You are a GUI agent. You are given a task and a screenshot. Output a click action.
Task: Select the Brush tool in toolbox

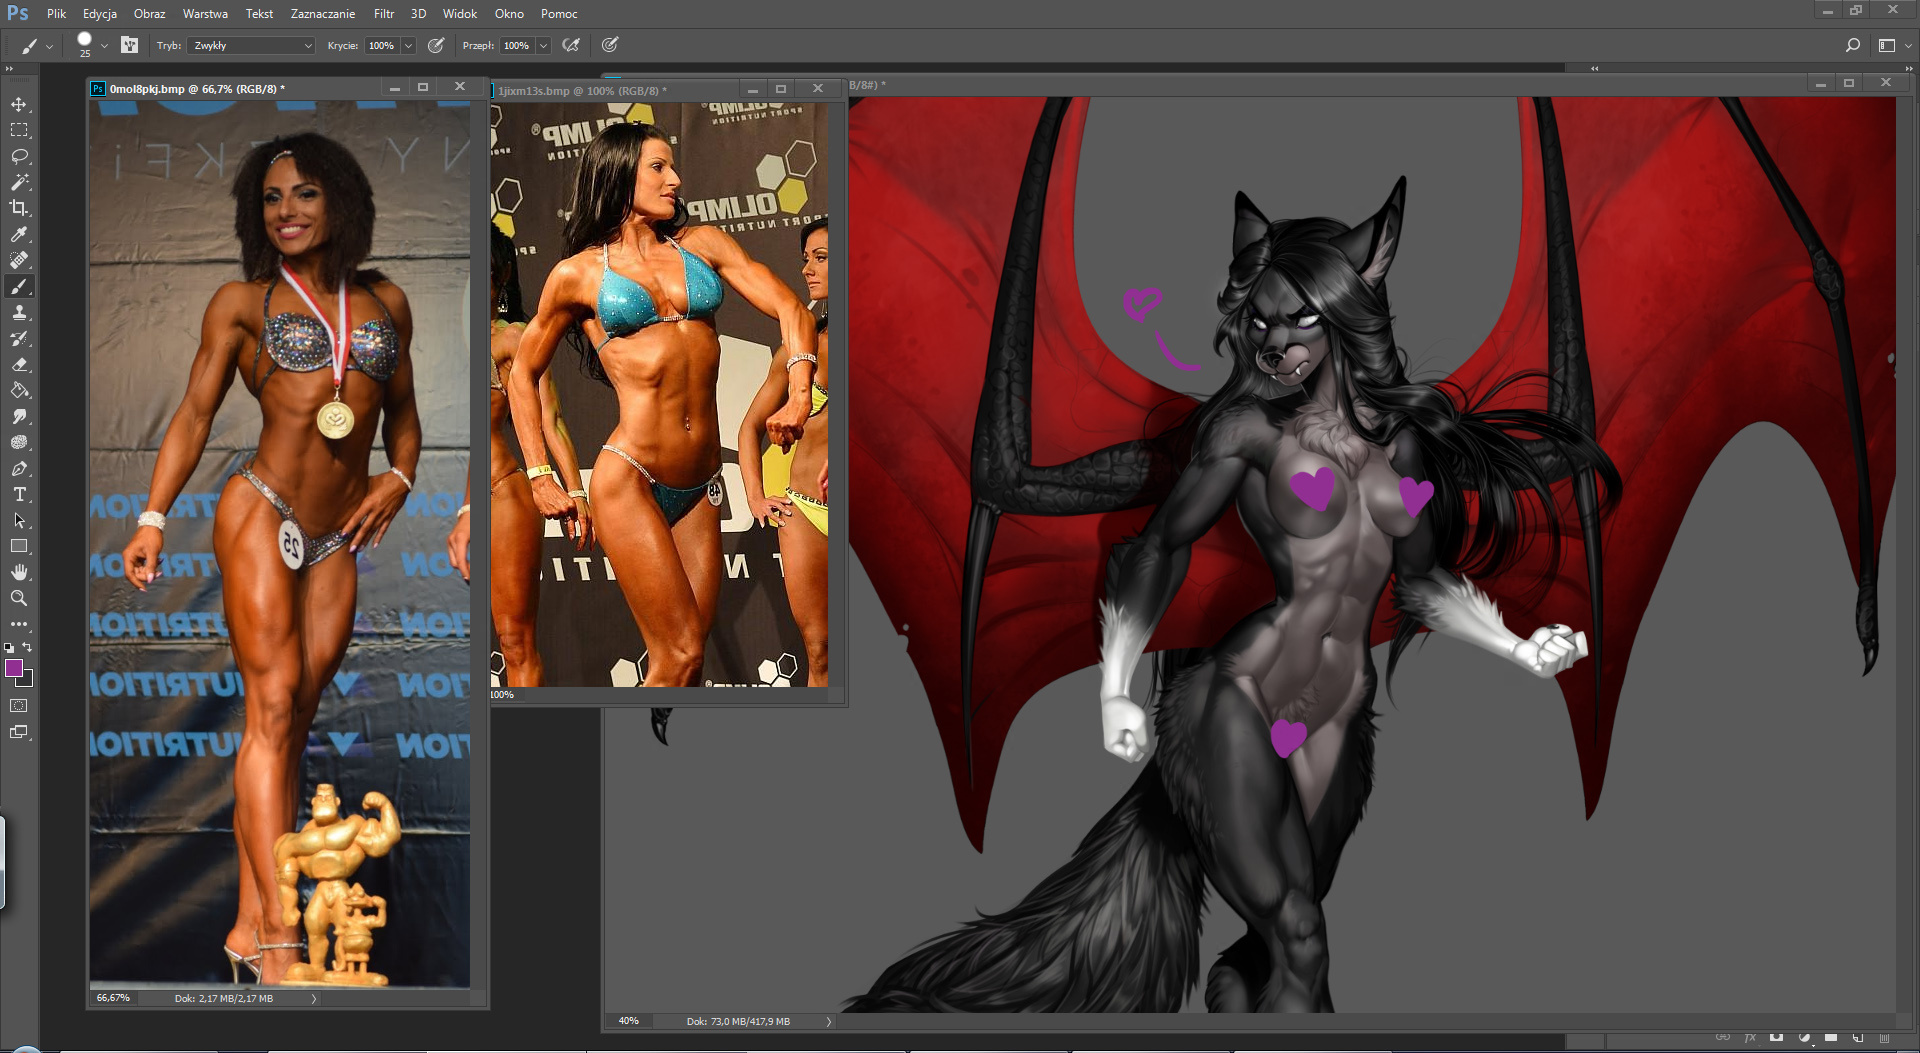19,287
